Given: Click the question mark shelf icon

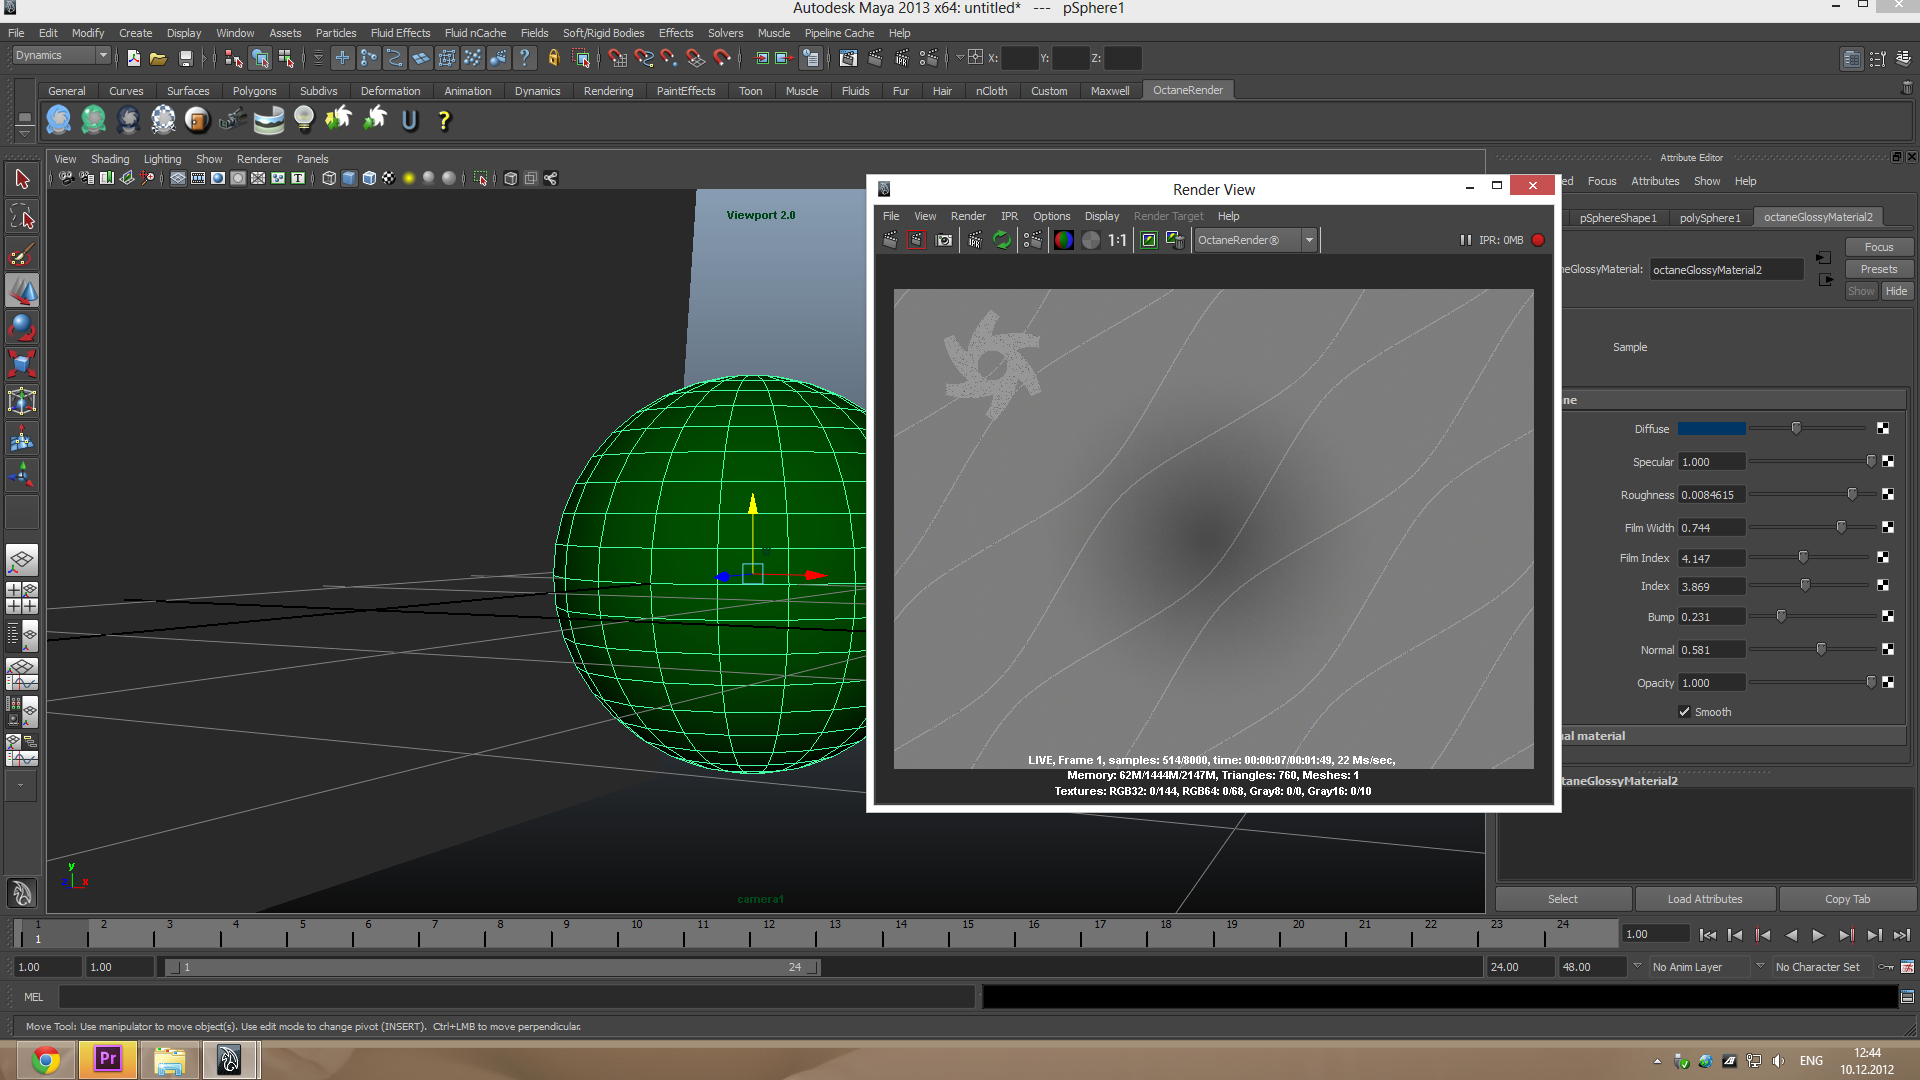Looking at the screenshot, I should (444, 121).
